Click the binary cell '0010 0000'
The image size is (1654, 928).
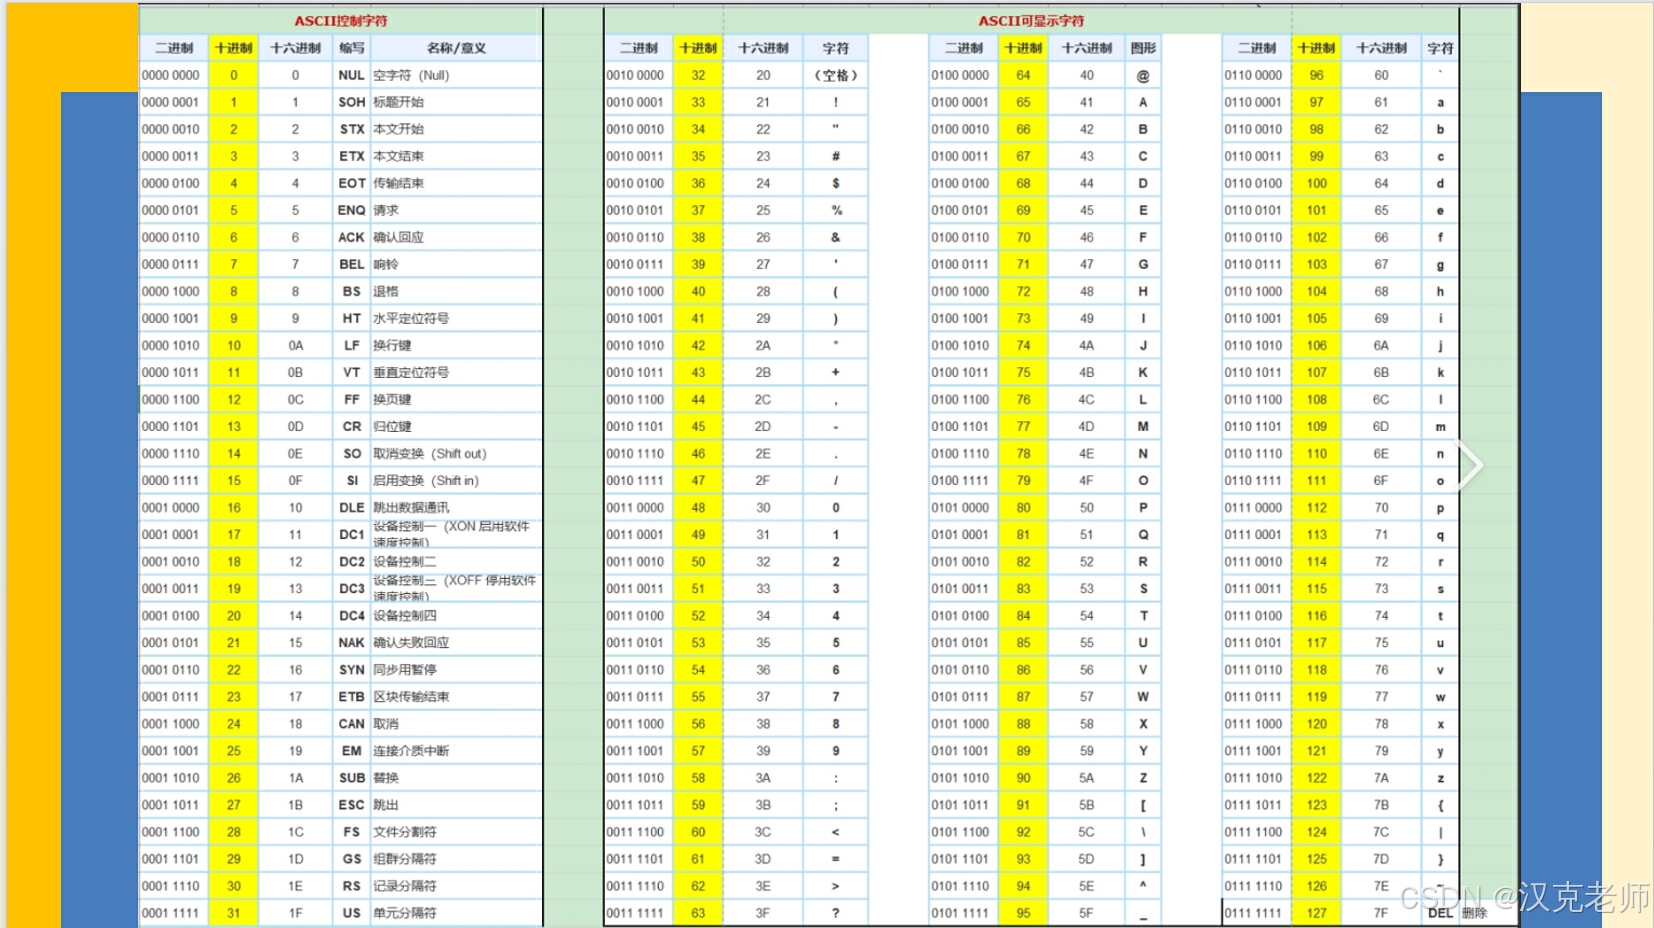[x=637, y=75]
